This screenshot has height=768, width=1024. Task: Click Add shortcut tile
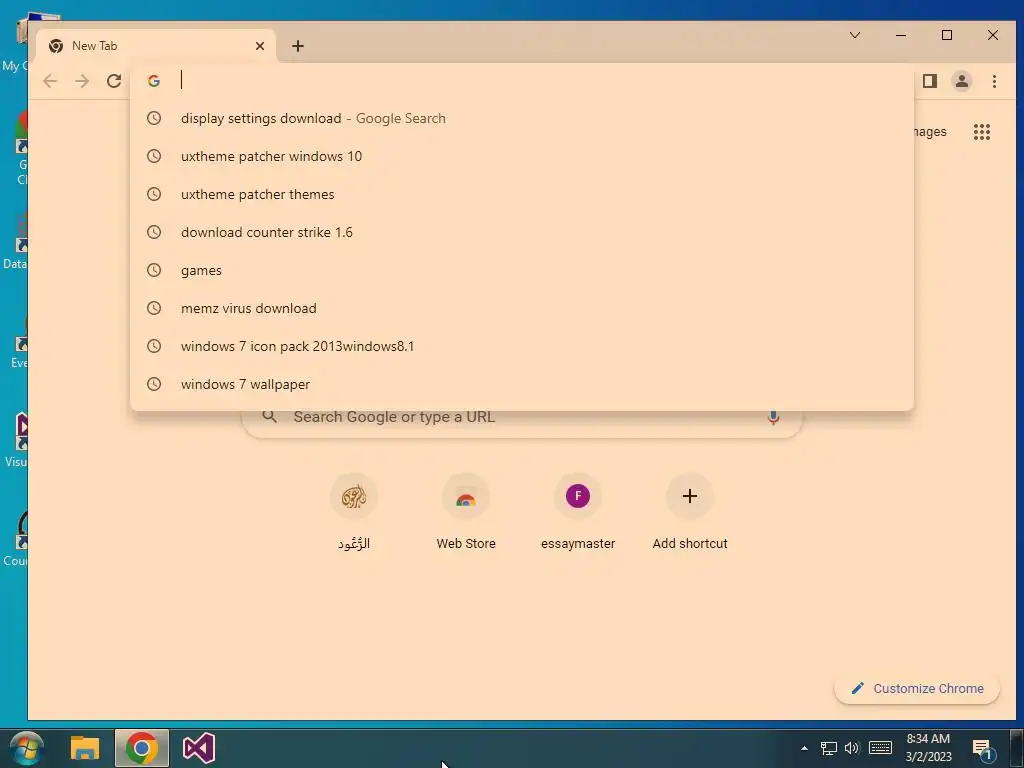click(690, 513)
